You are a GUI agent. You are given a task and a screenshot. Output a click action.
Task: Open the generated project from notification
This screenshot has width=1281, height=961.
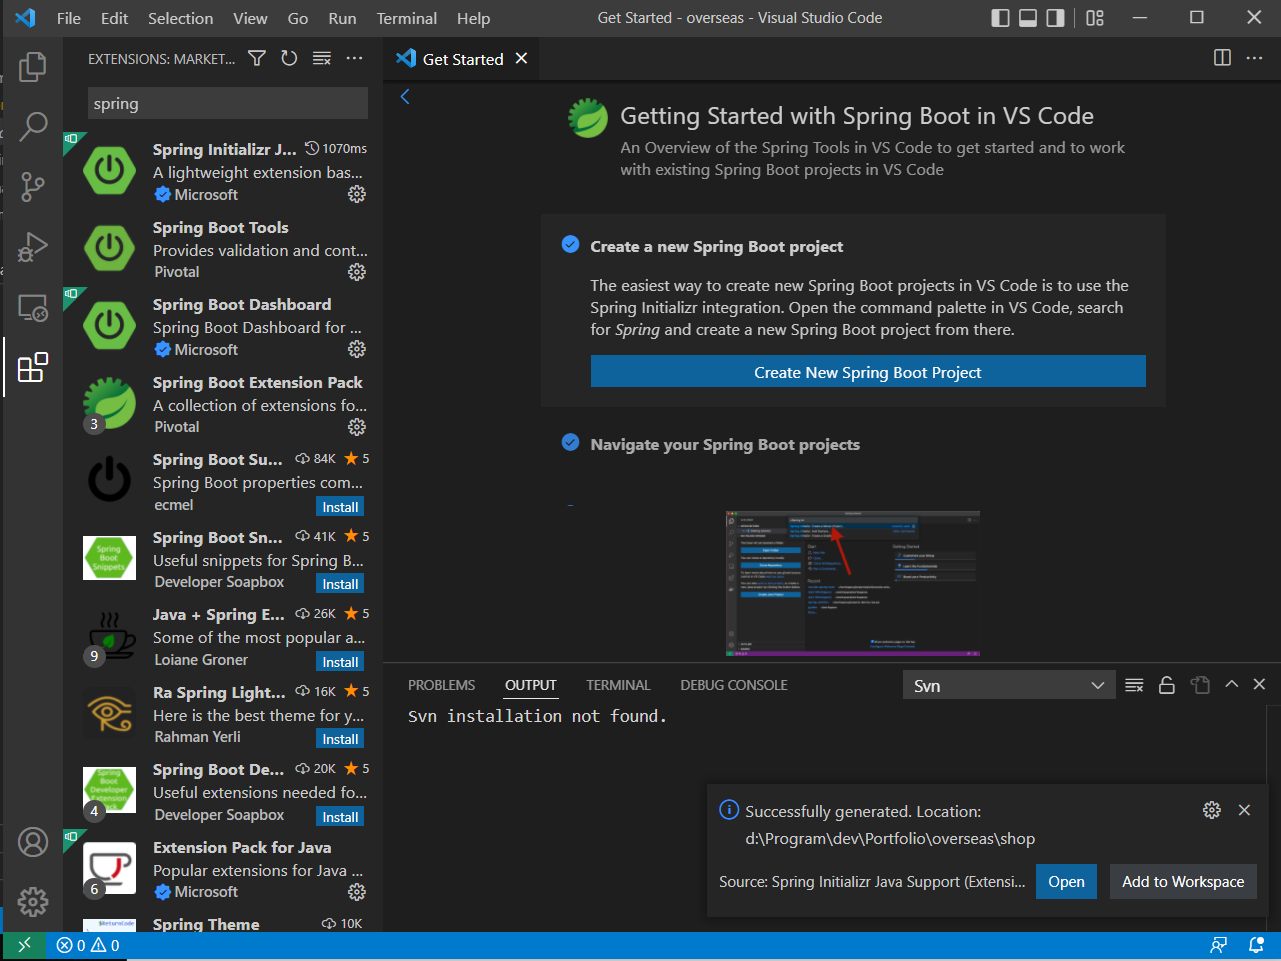[1066, 881]
